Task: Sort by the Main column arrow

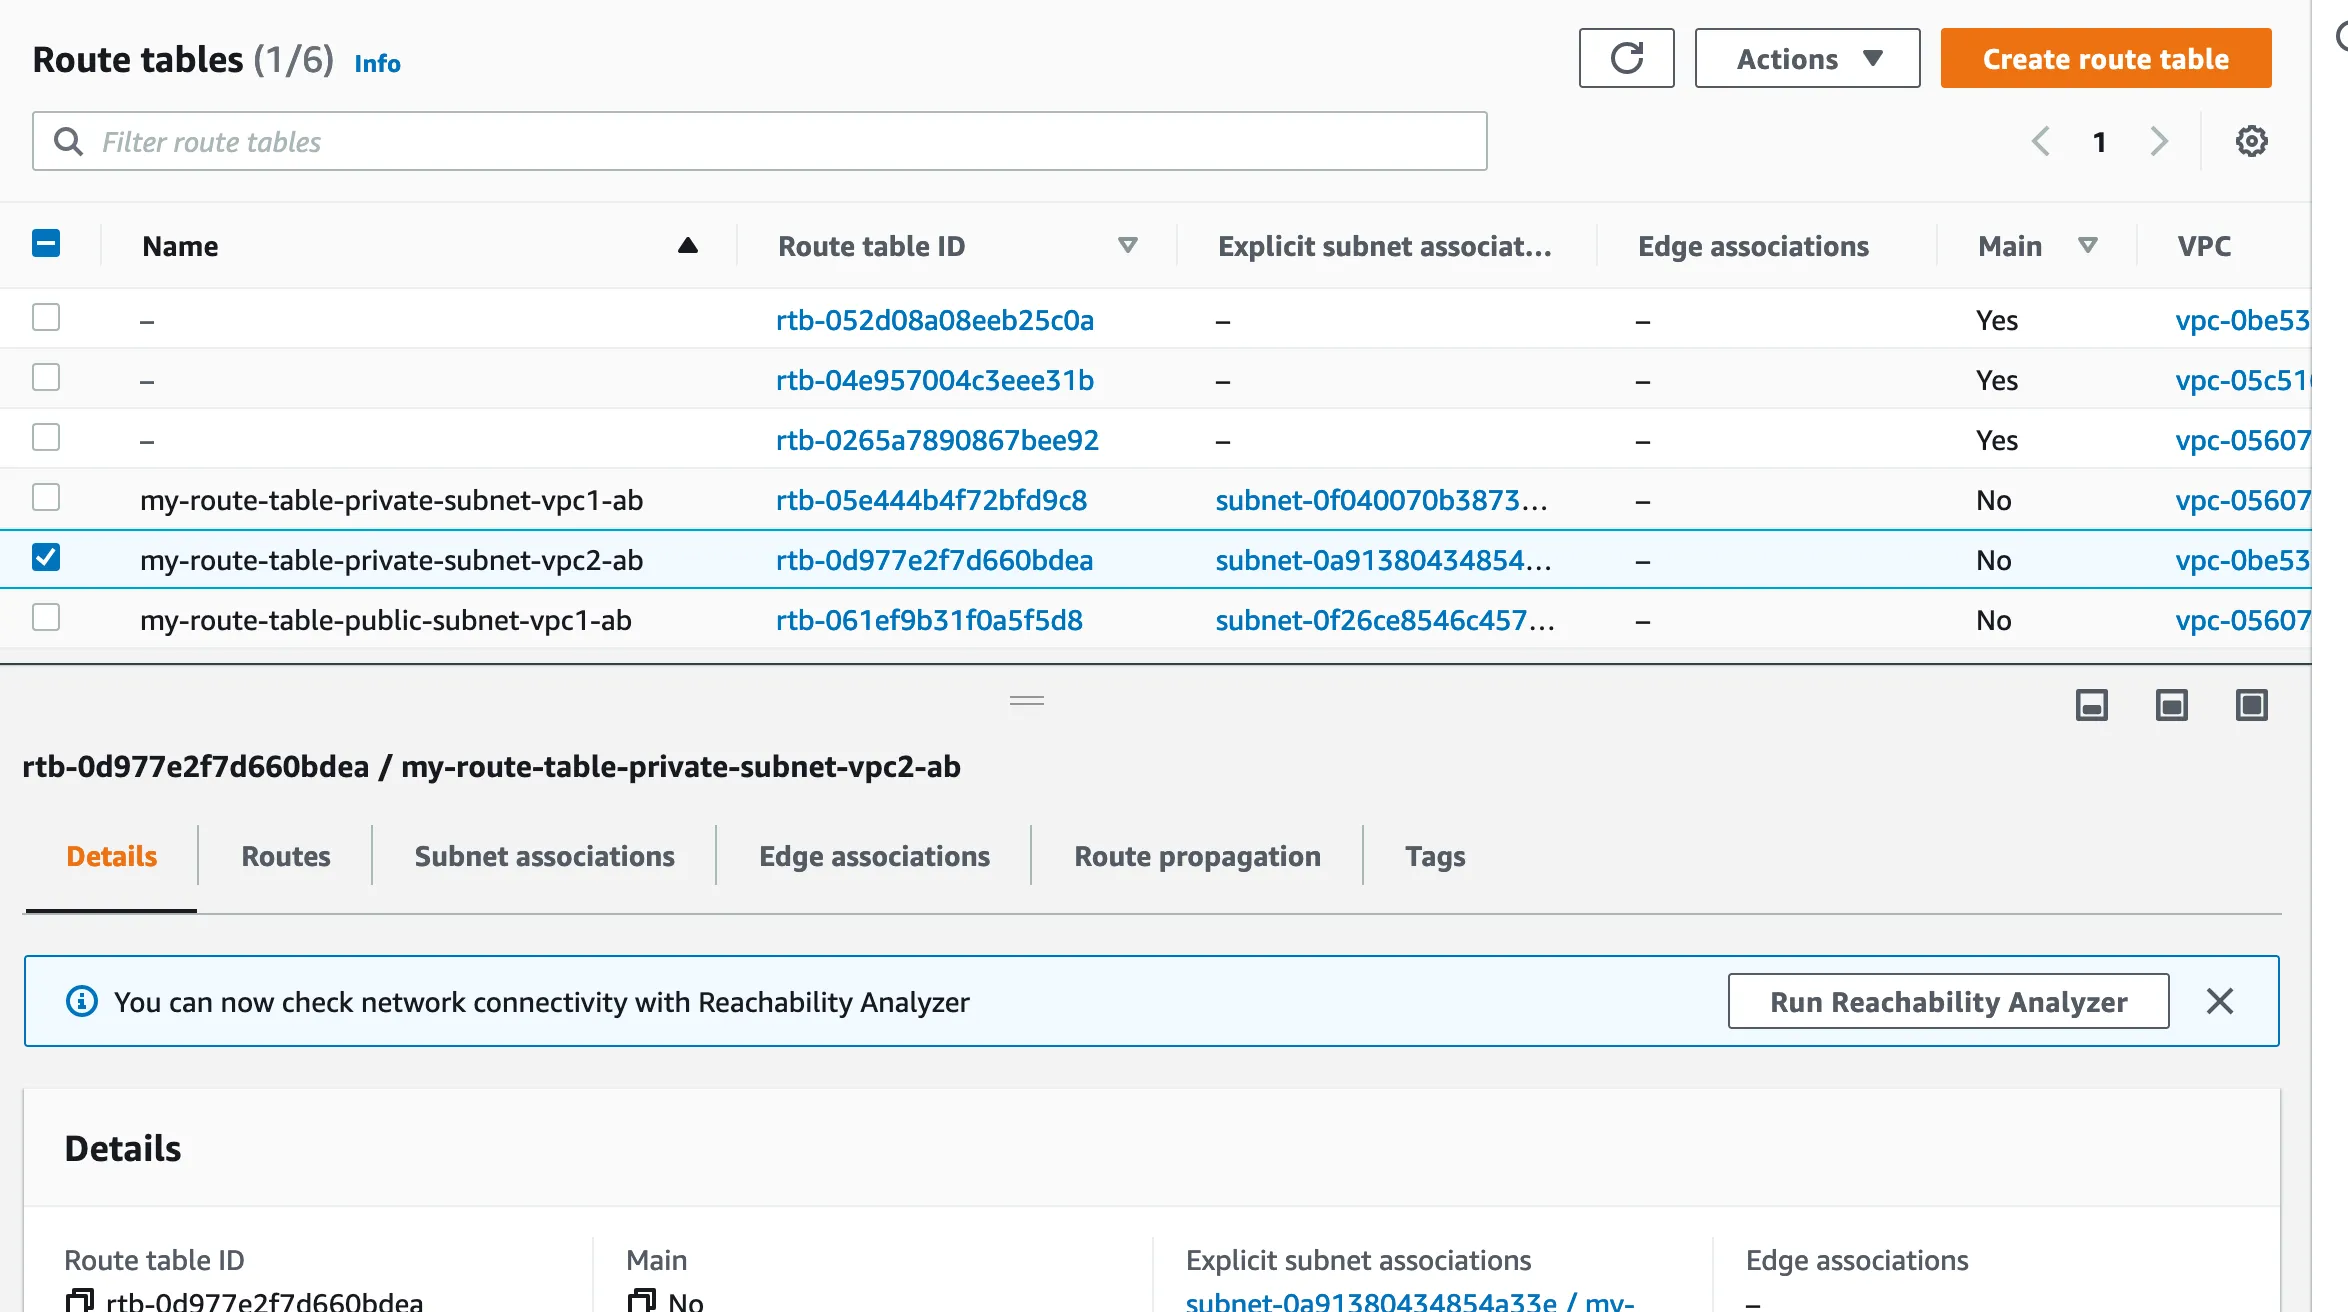Action: (2087, 246)
